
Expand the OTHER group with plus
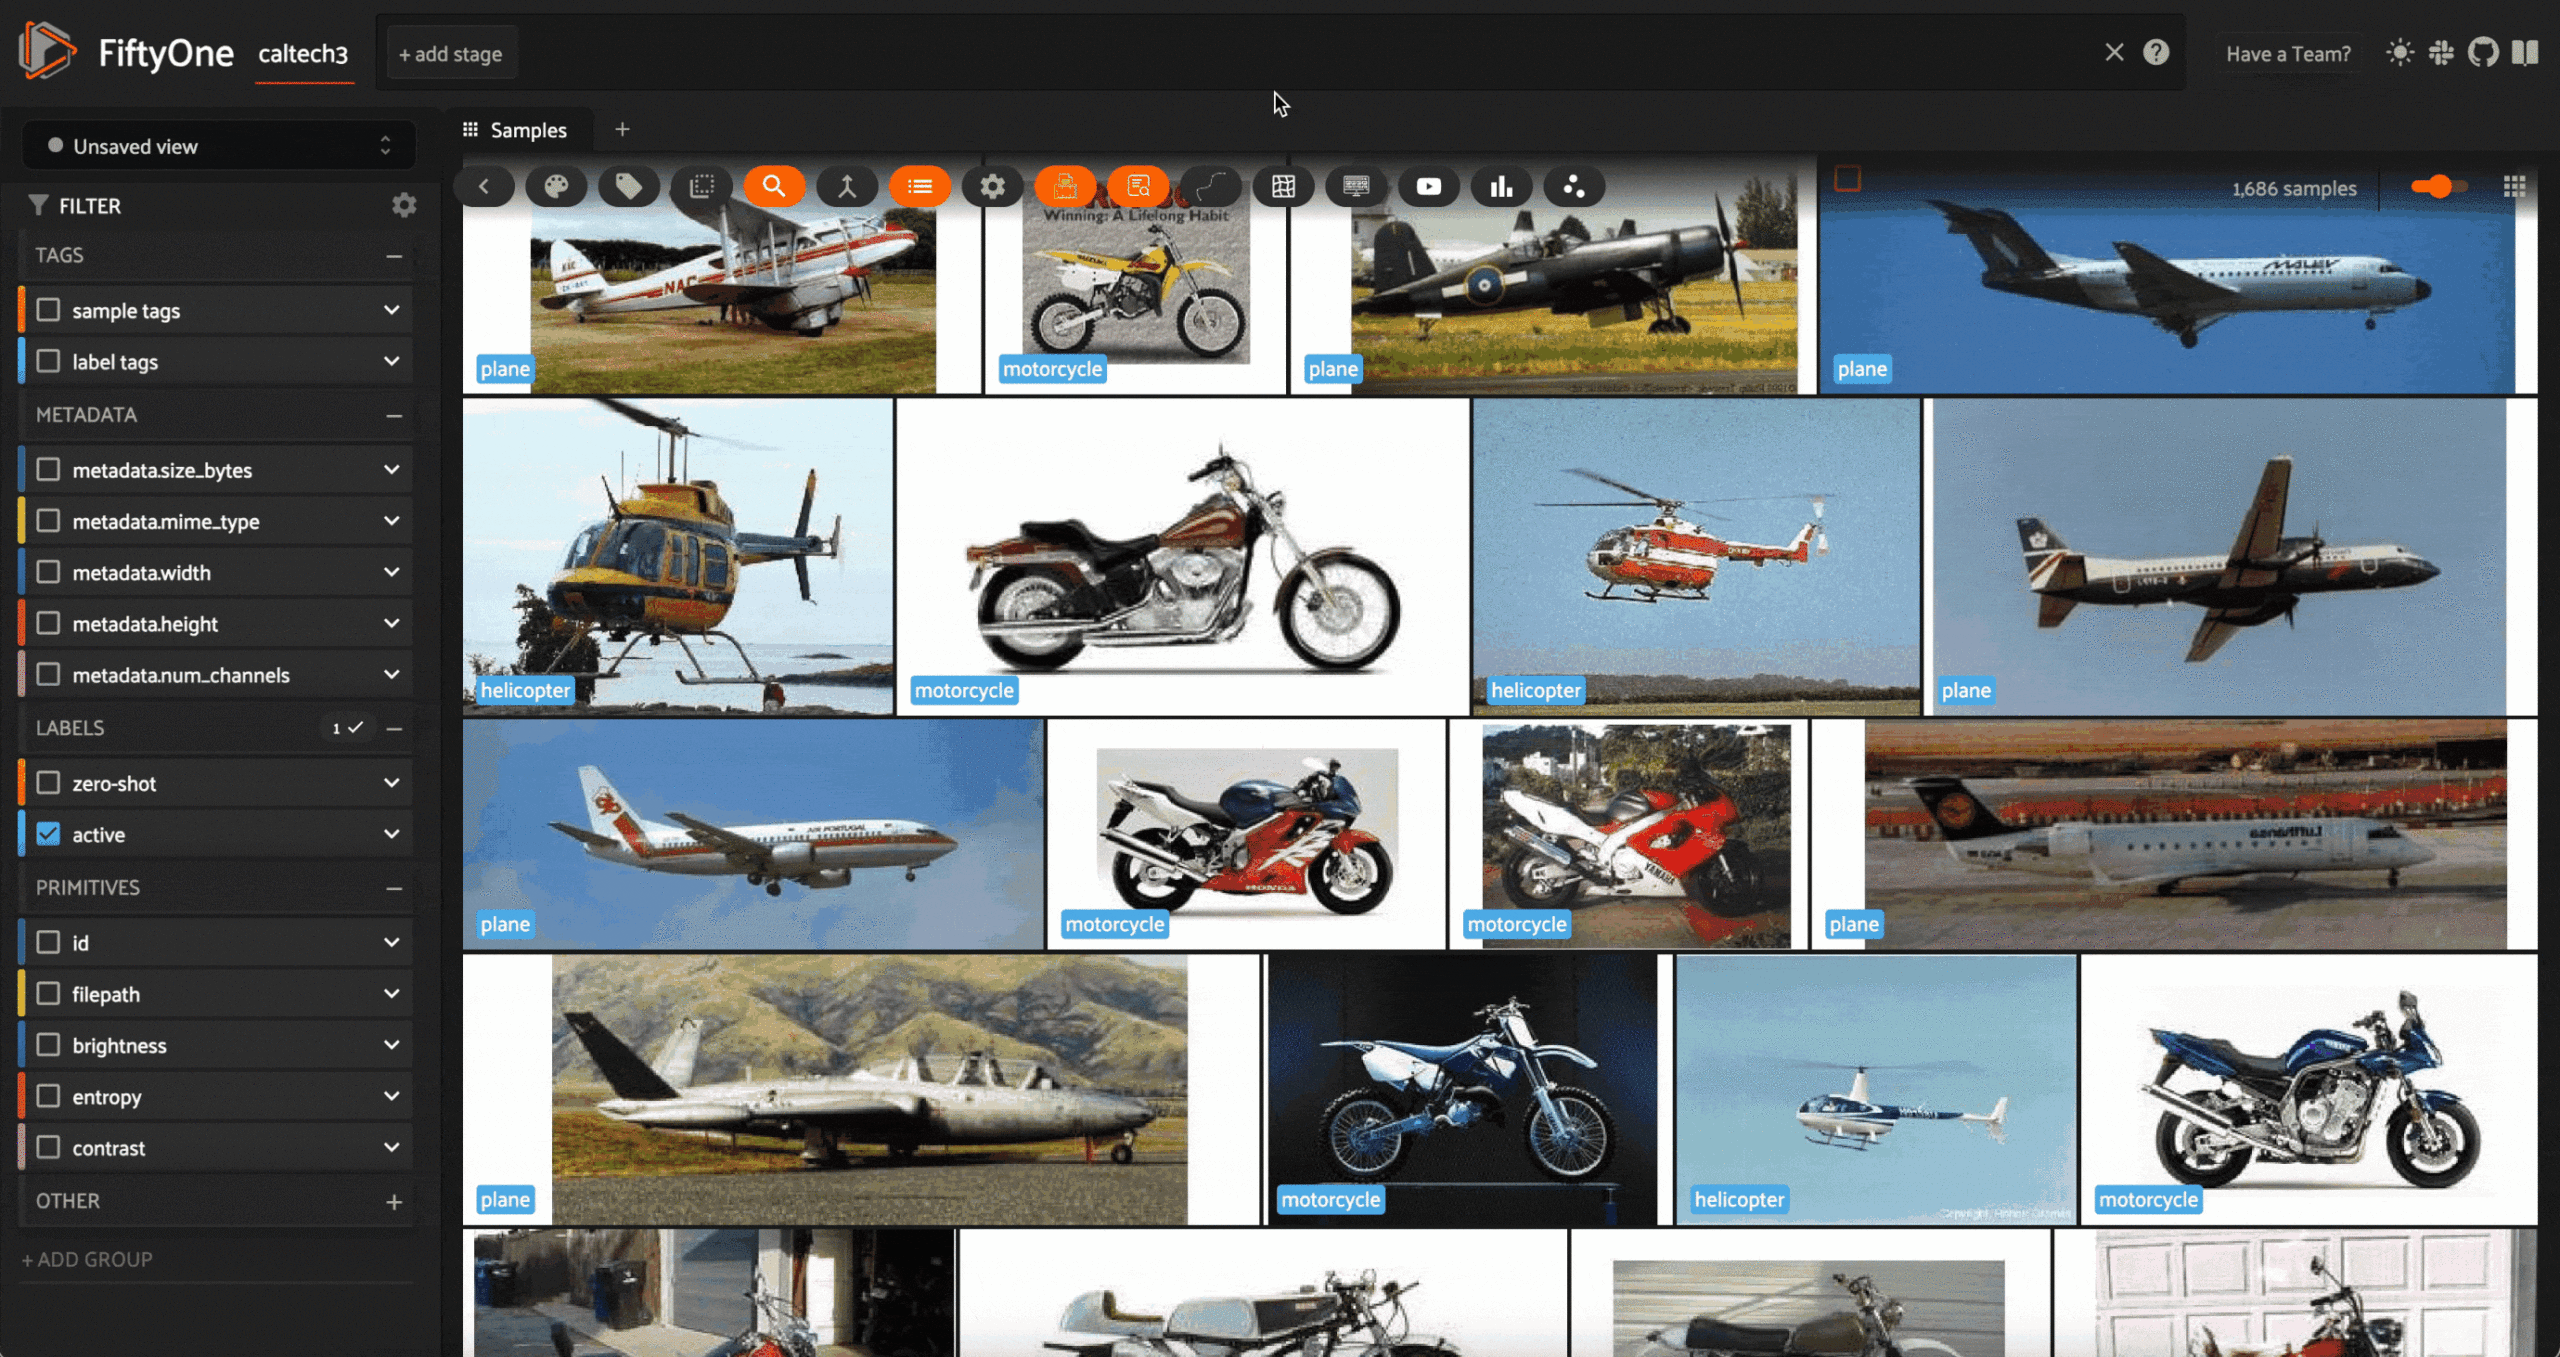tap(394, 1201)
